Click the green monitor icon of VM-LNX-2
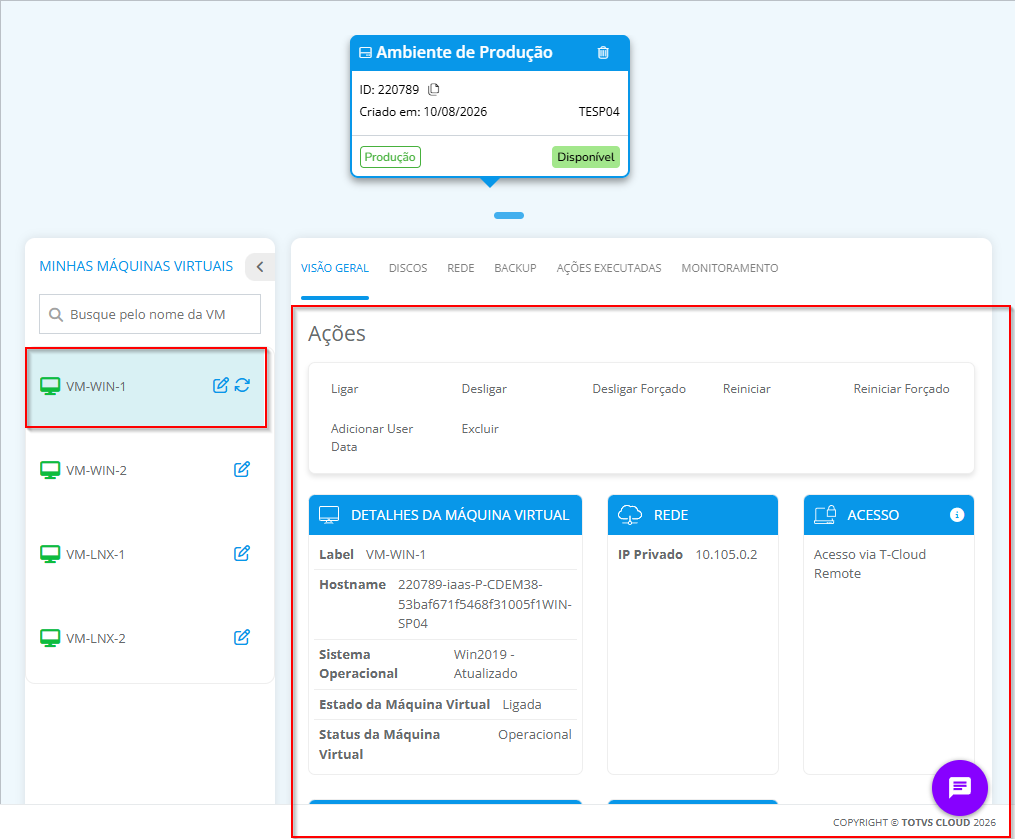The image size is (1015, 839). 50,638
